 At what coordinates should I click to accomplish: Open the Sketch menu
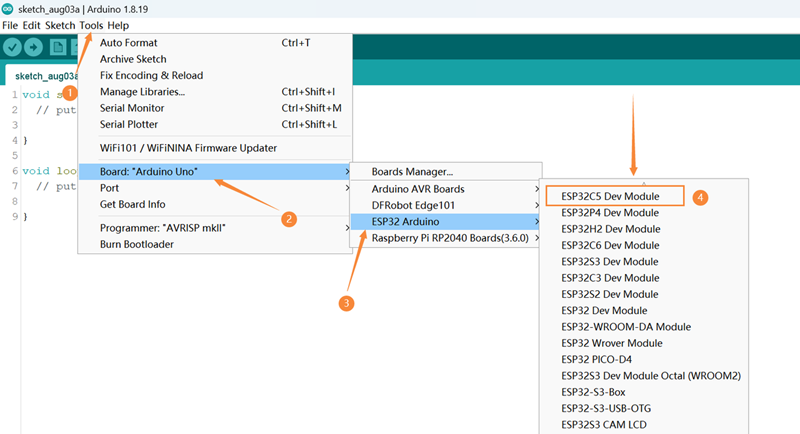coord(60,24)
